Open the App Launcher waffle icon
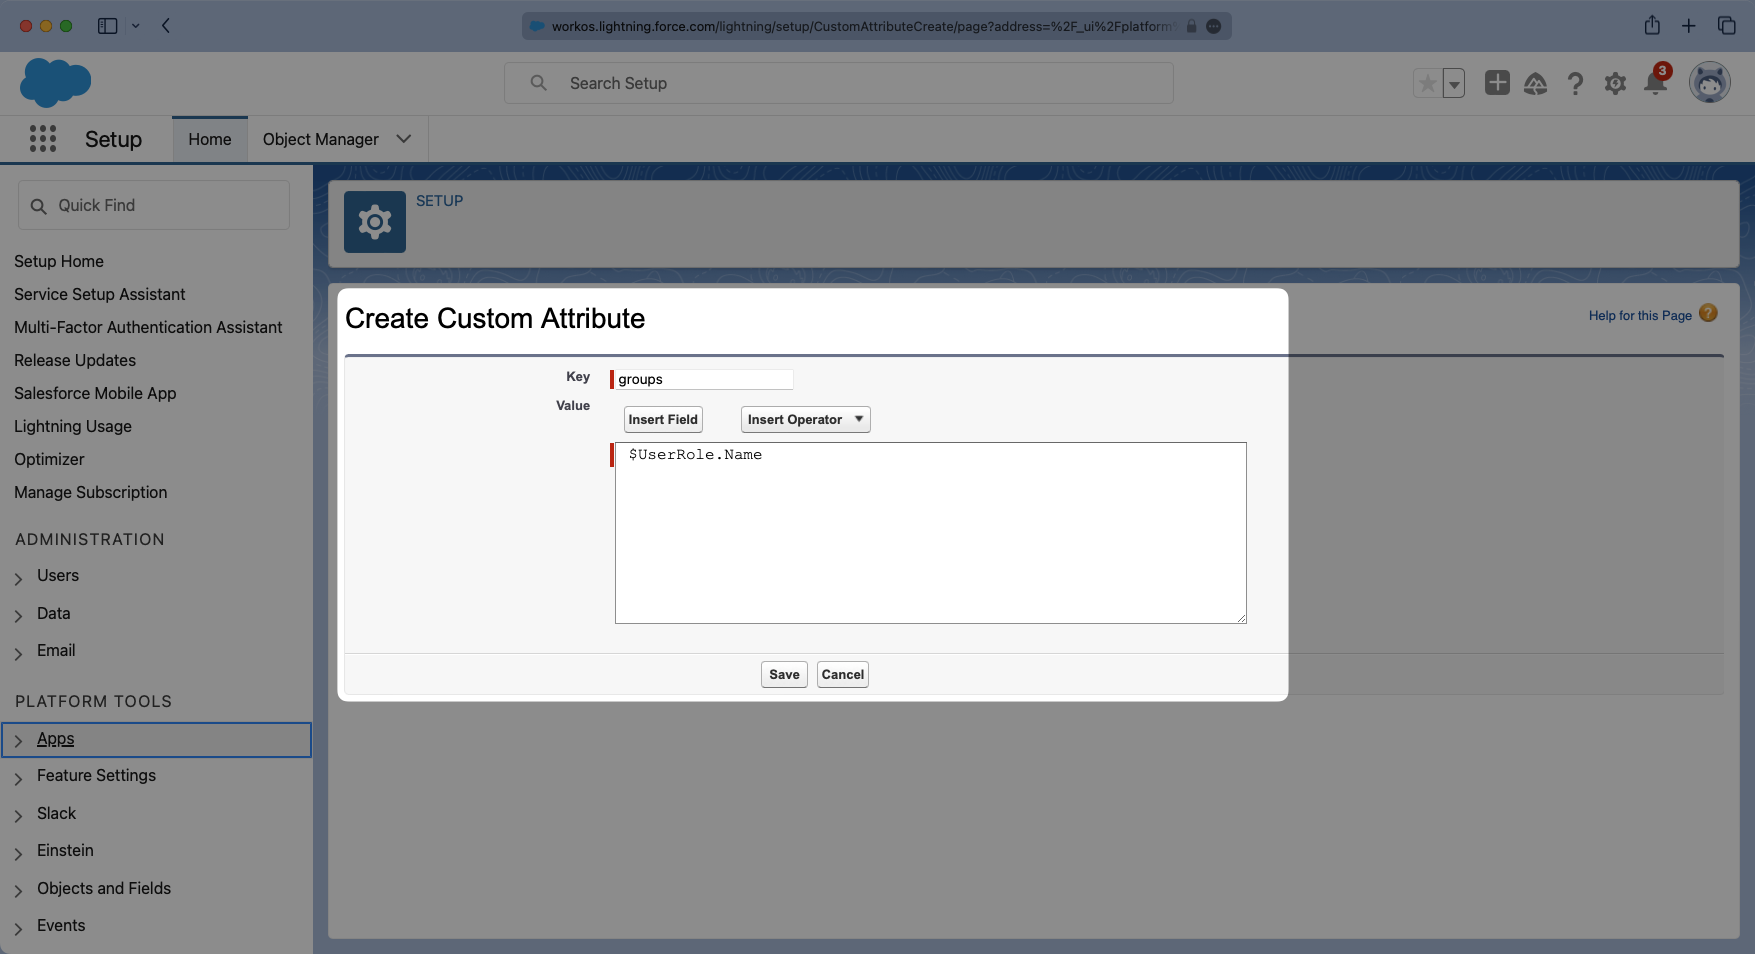 [42, 138]
